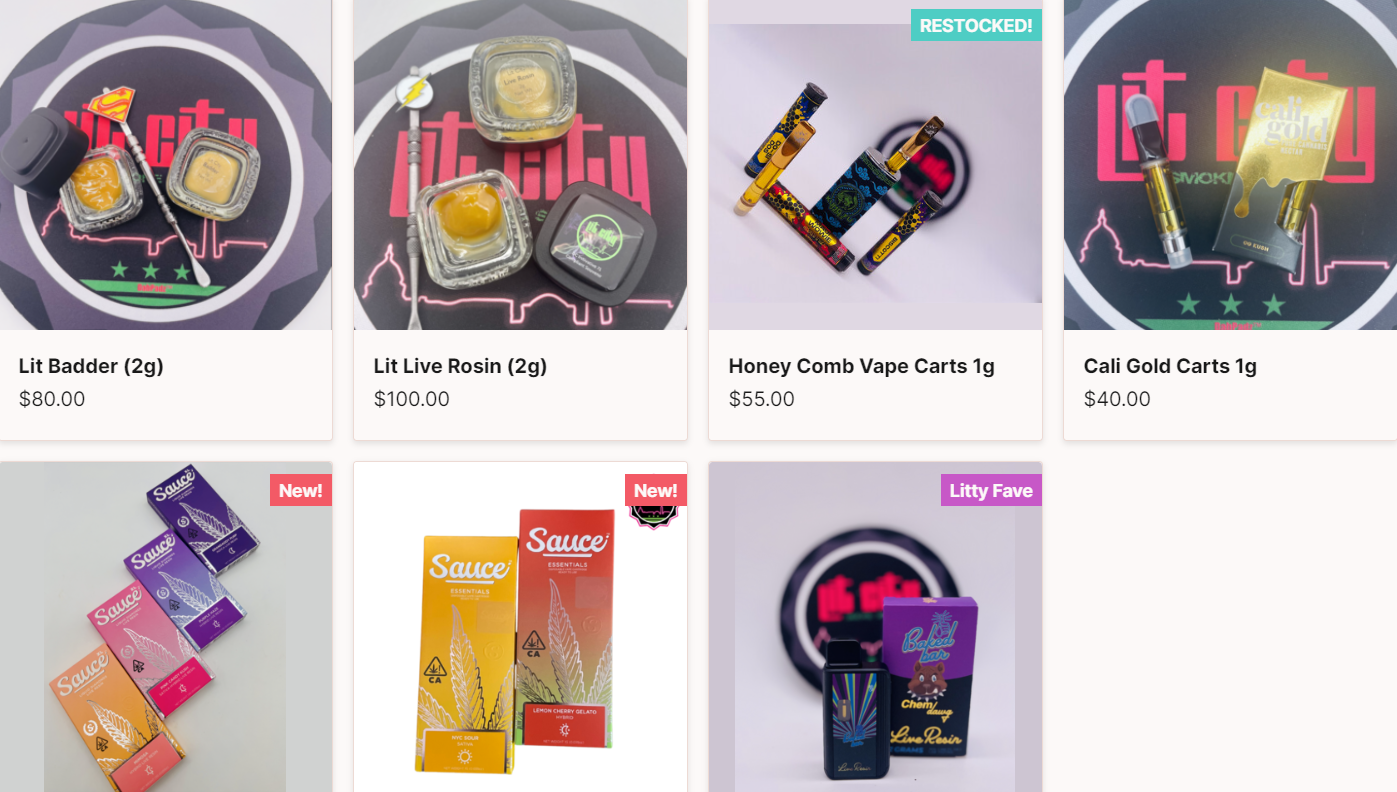Click the $40.00 price under Cali Gold Carts

[1117, 399]
